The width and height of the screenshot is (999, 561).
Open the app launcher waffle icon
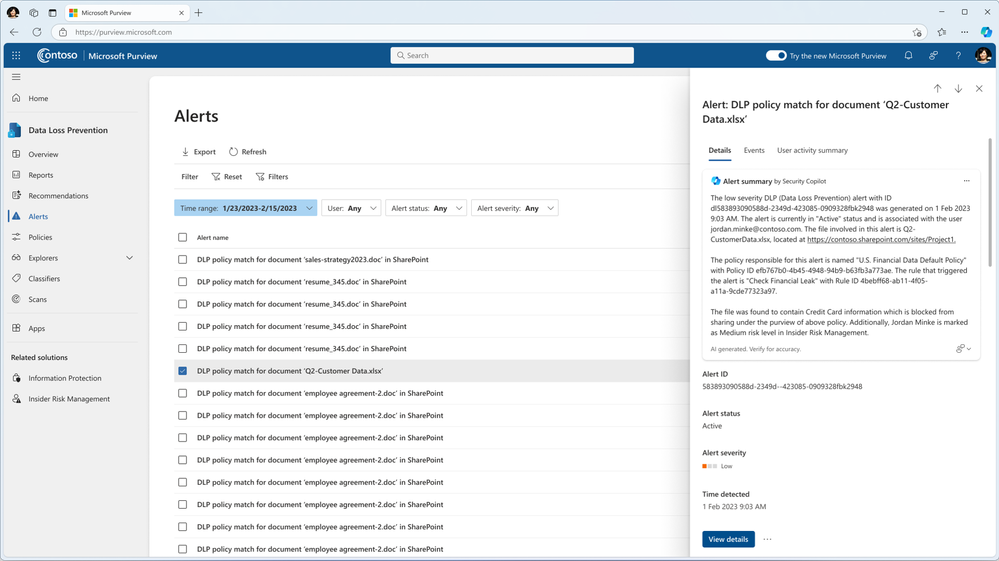pyautogui.click(x=16, y=55)
